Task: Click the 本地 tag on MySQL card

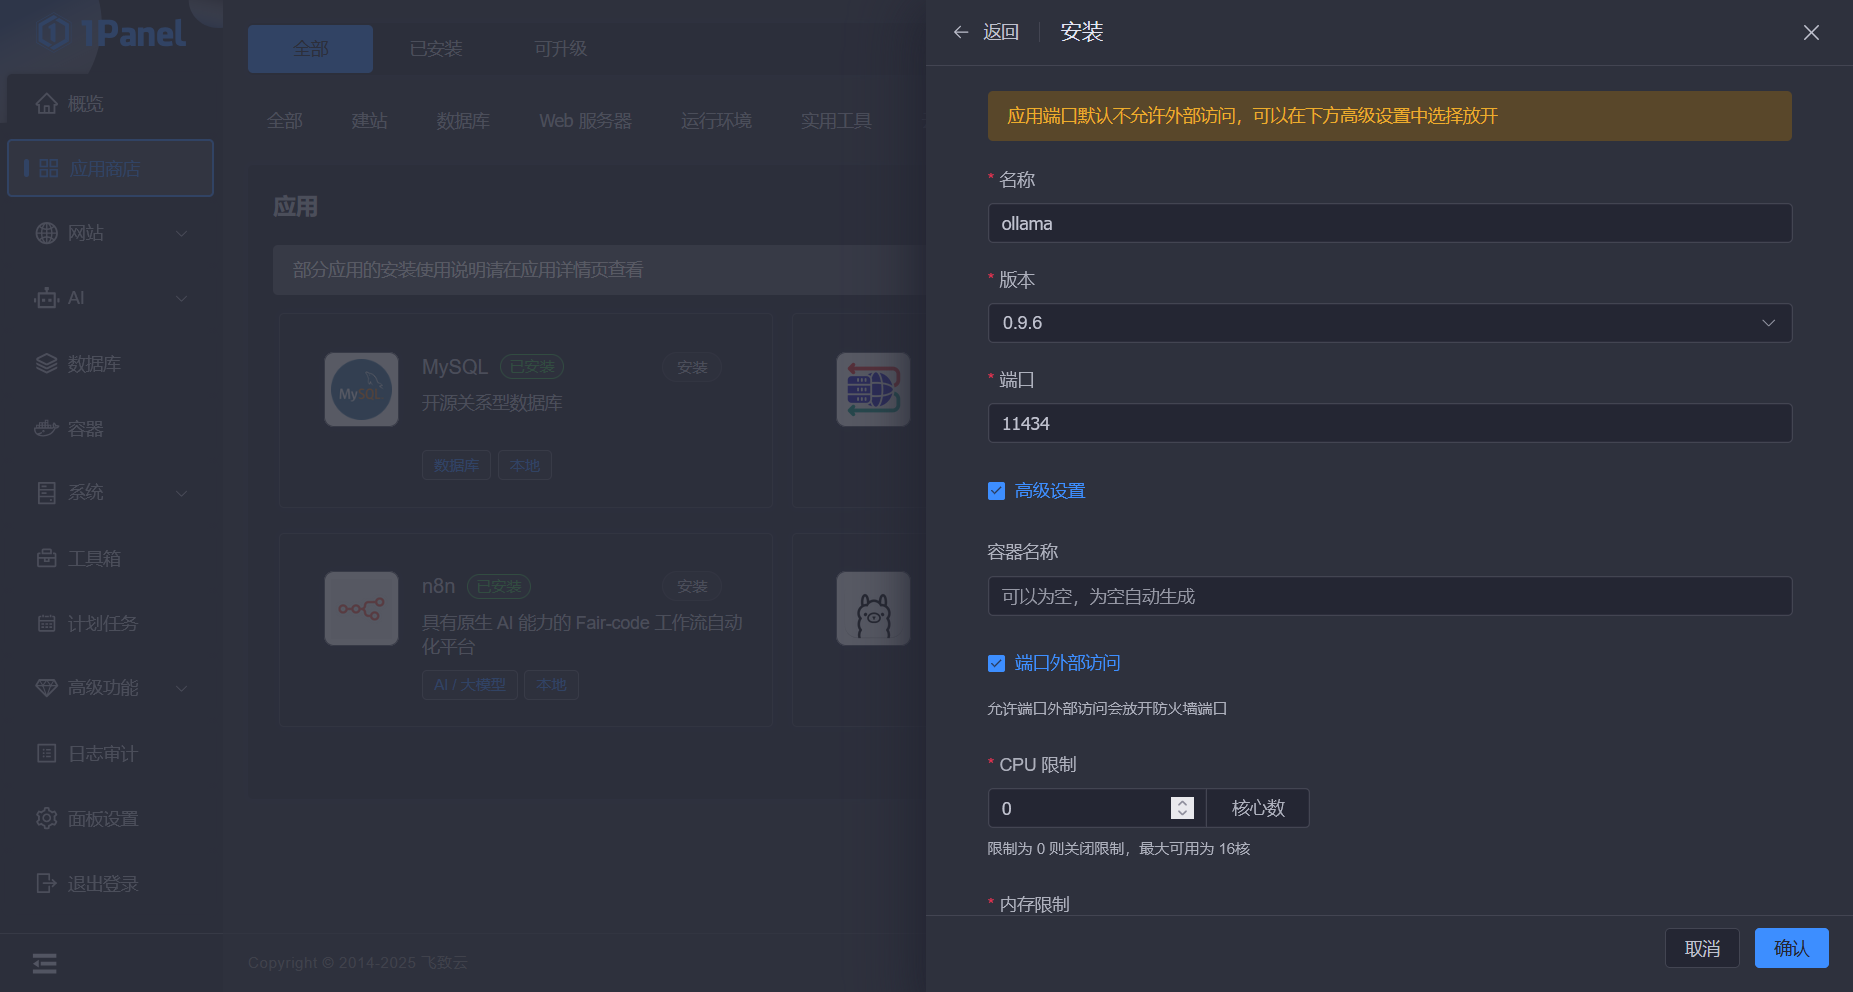Action: tap(525, 466)
